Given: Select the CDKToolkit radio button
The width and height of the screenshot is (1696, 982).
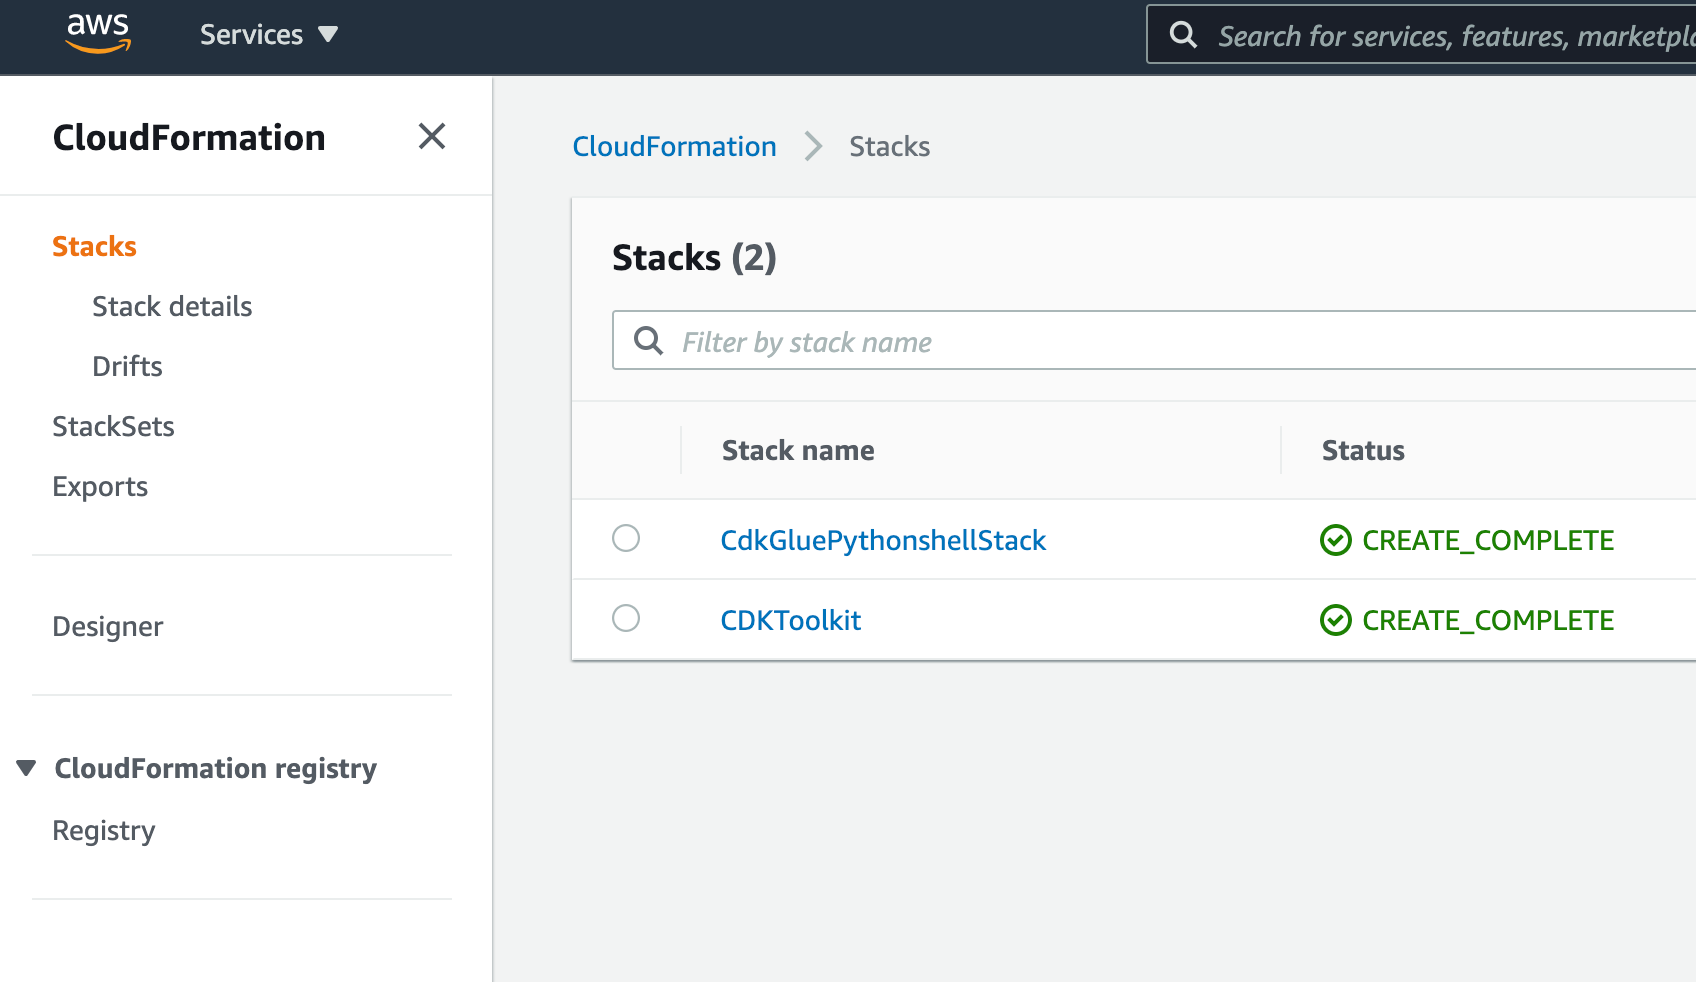Looking at the screenshot, I should tap(626, 618).
